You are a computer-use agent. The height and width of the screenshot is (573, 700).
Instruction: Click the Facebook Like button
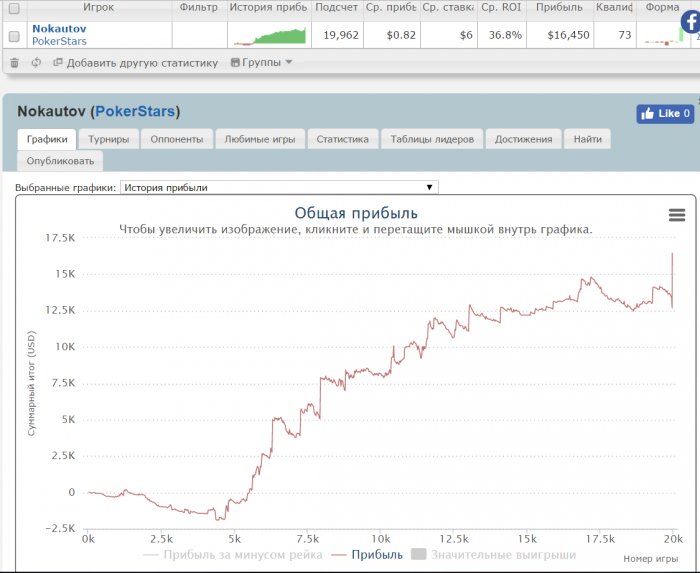[x=665, y=114]
